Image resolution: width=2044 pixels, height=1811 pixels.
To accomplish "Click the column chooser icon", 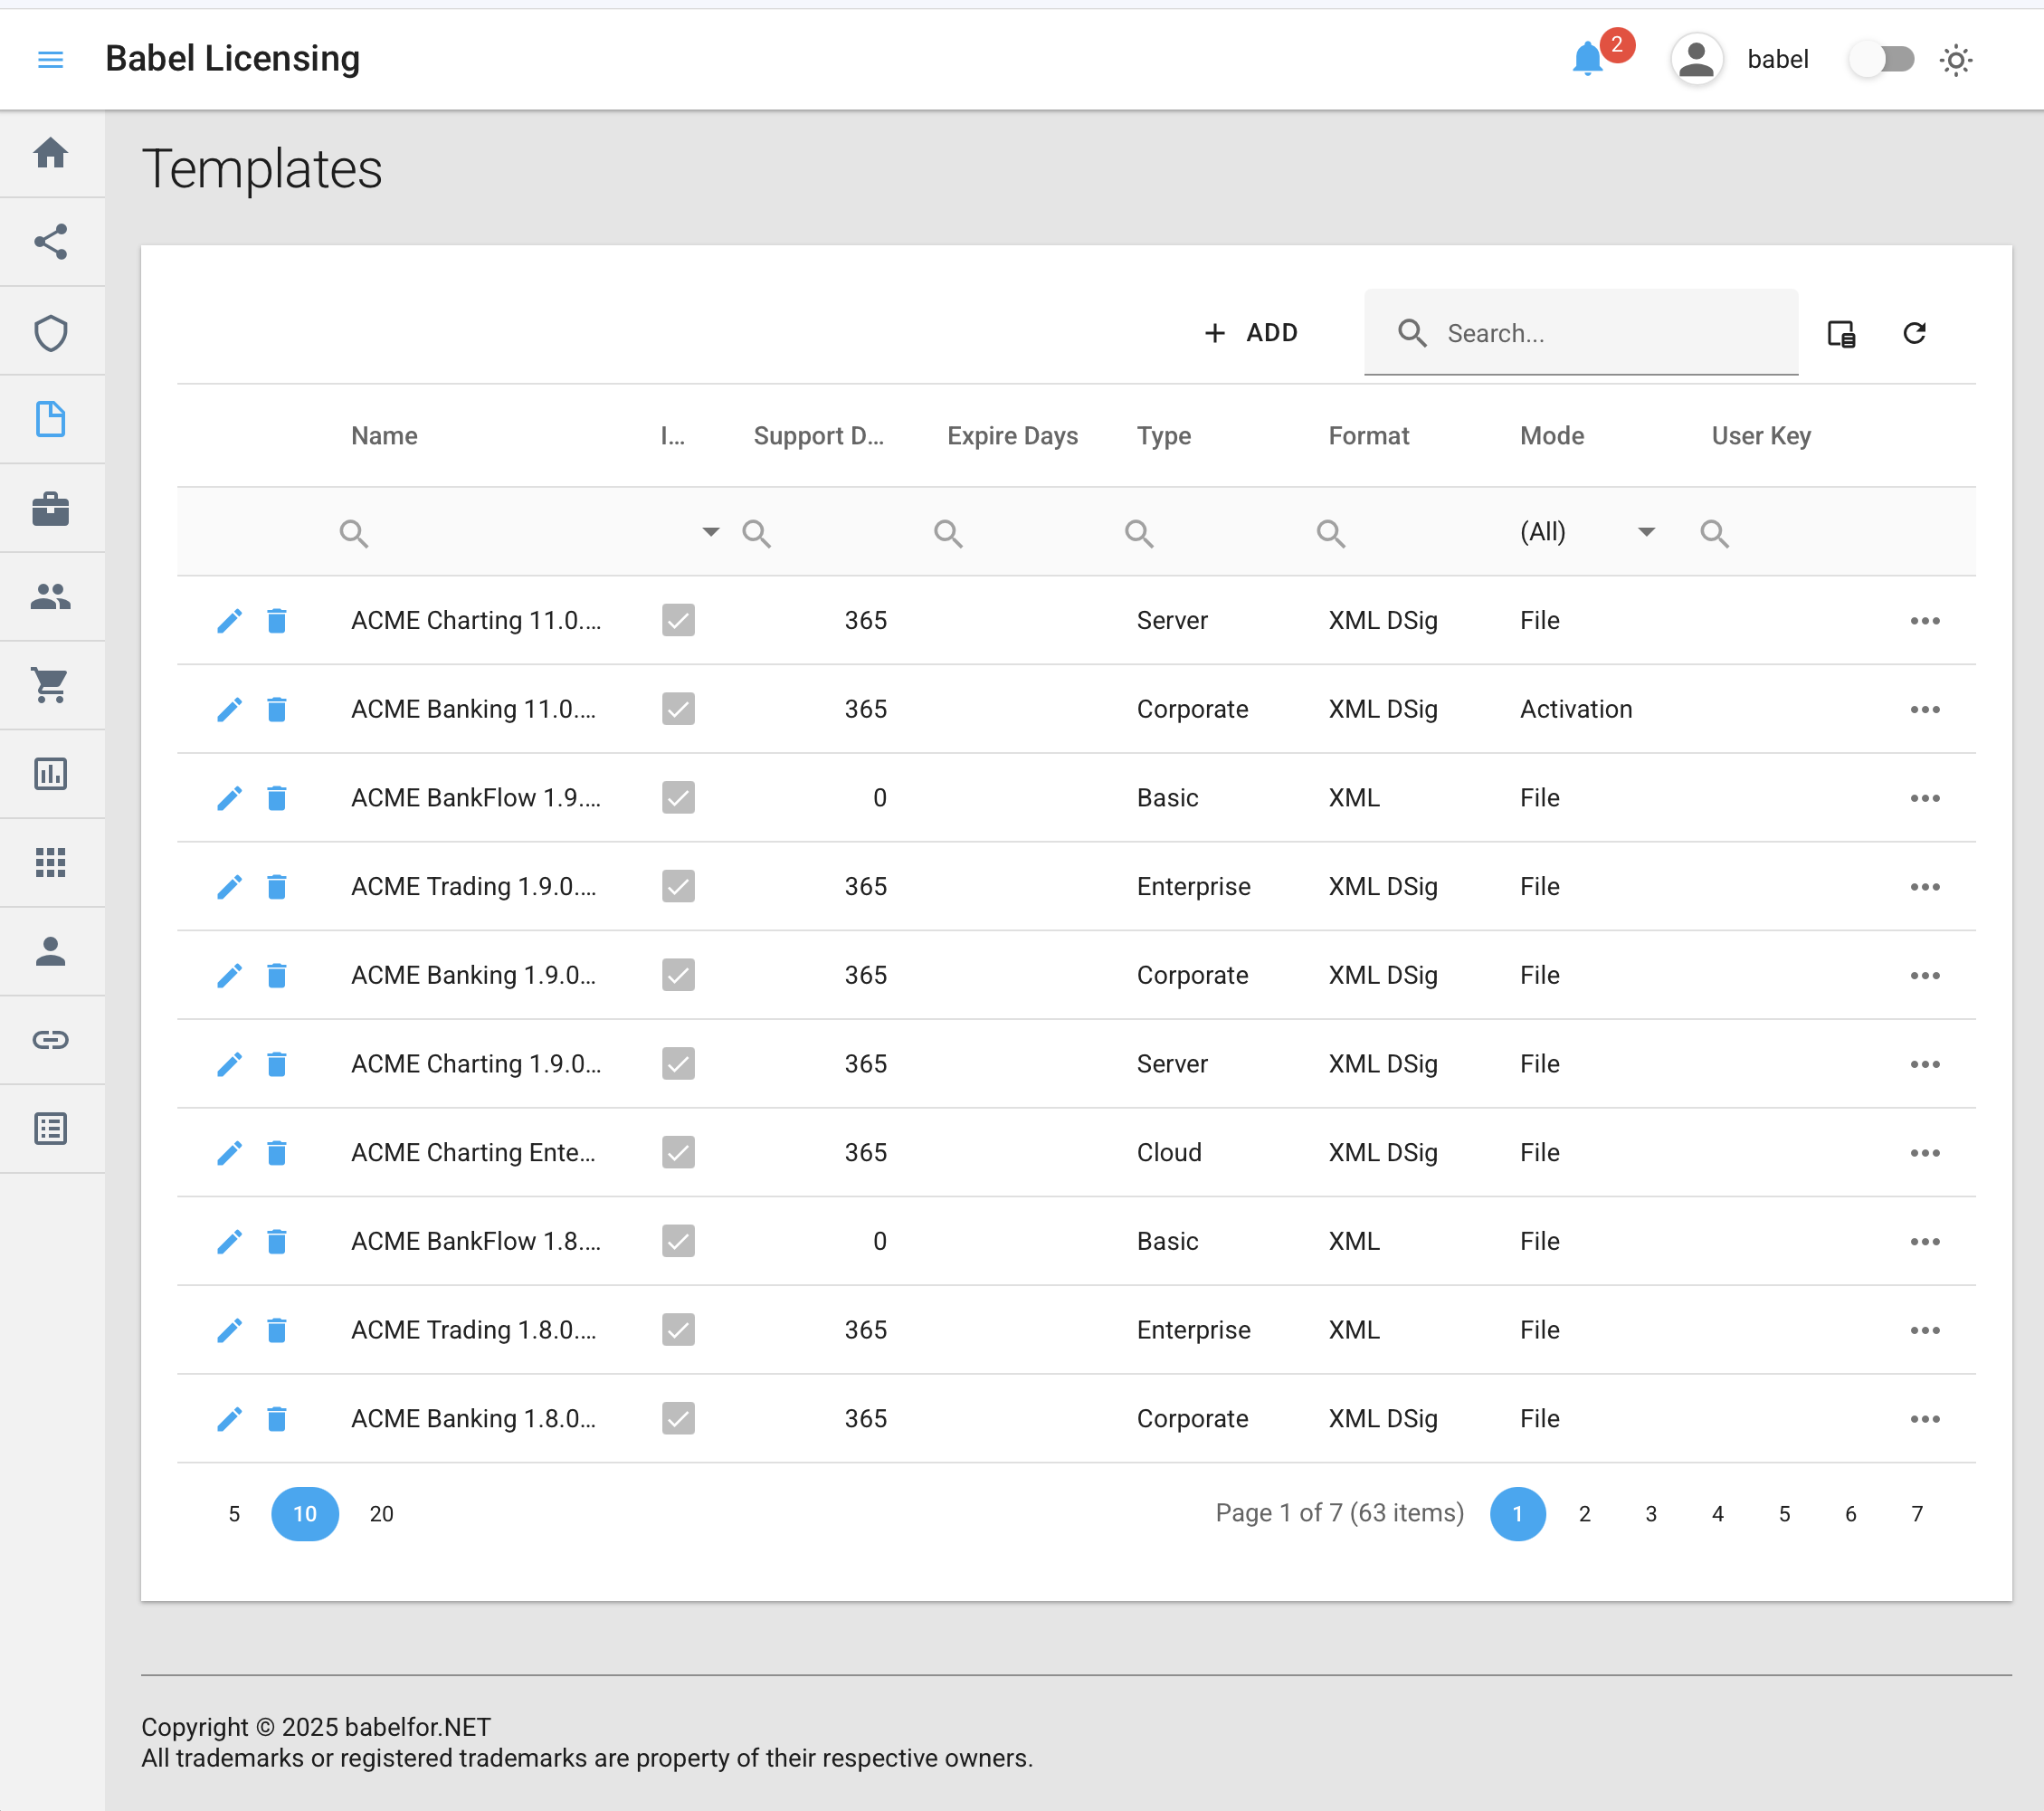I will click(x=1841, y=333).
